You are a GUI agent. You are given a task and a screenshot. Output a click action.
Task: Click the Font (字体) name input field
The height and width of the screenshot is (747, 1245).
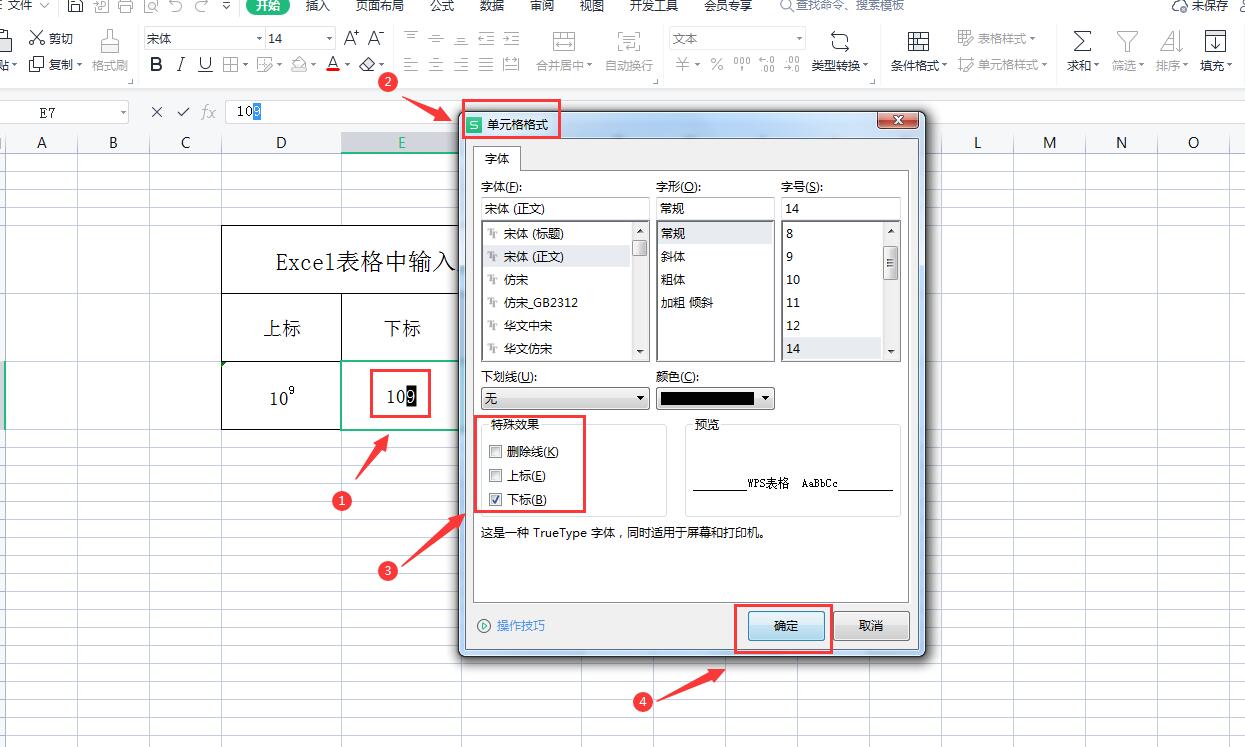[565, 208]
